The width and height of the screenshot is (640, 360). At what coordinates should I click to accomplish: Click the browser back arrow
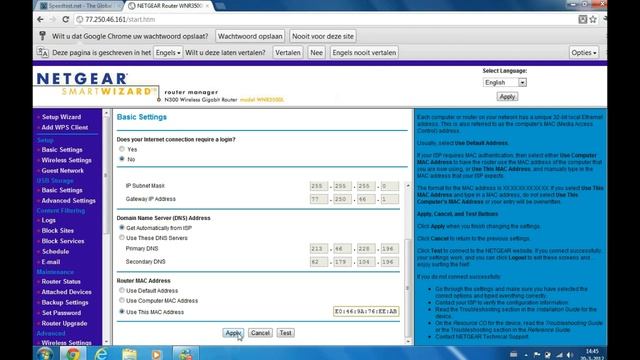(x=40, y=19)
